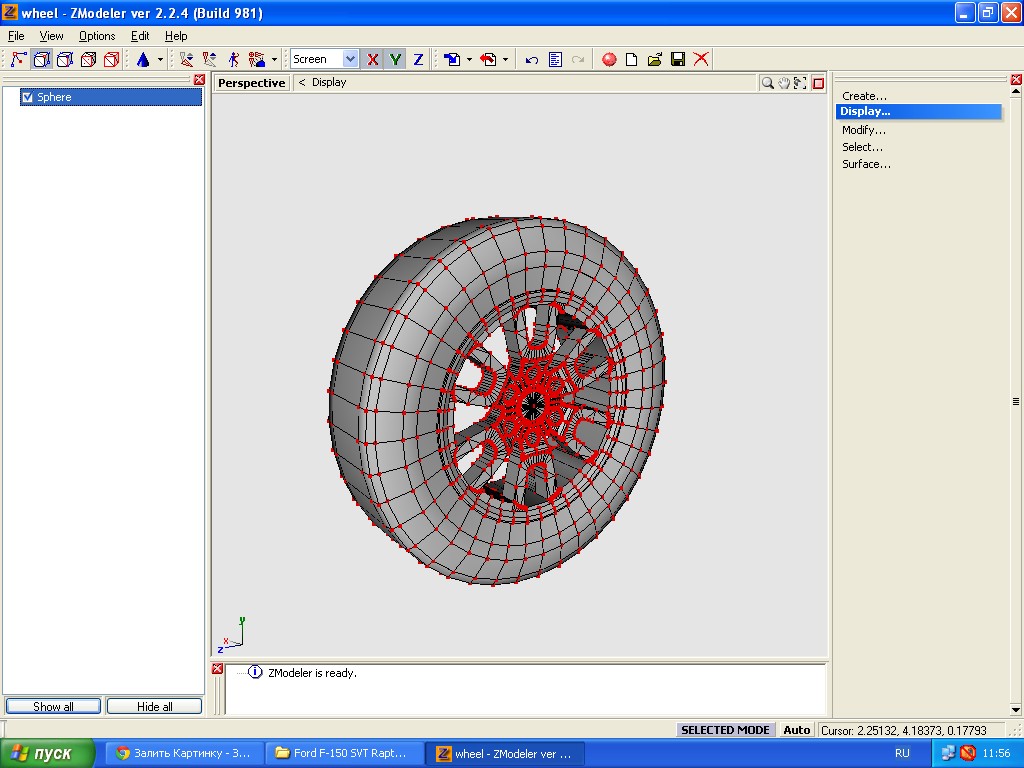Uncheck the Sphere object visibility checkbox
Image resolution: width=1024 pixels, height=768 pixels.
(27, 97)
